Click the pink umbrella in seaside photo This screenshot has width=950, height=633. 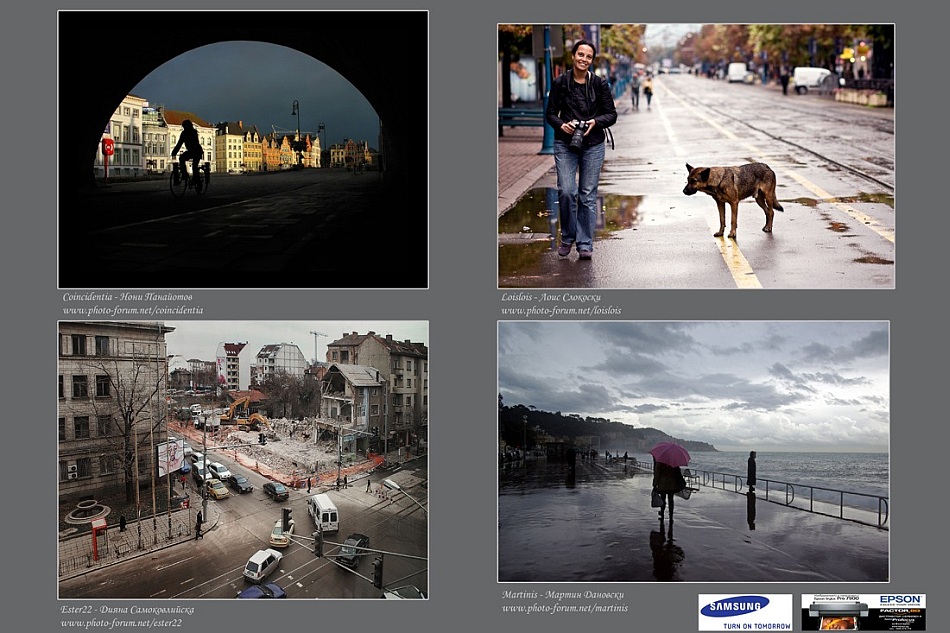click(x=670, y=454)
